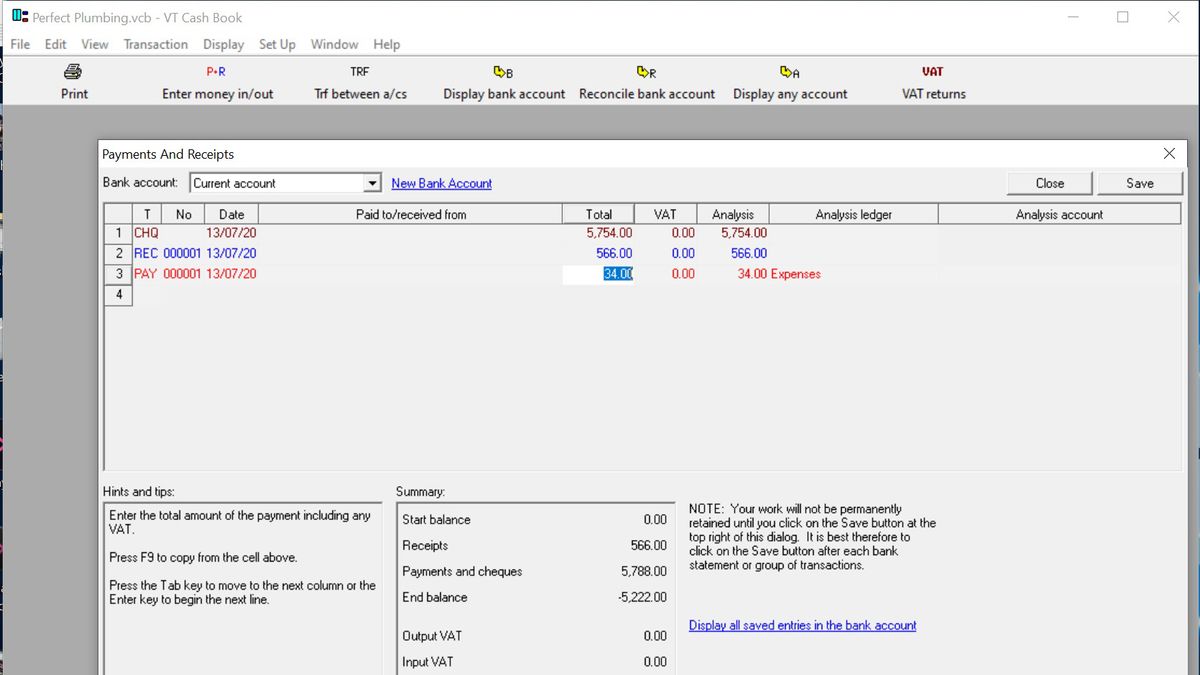The image size is (1200, 675).
Task: Open Display any account tool
Action: pos(790,82)
